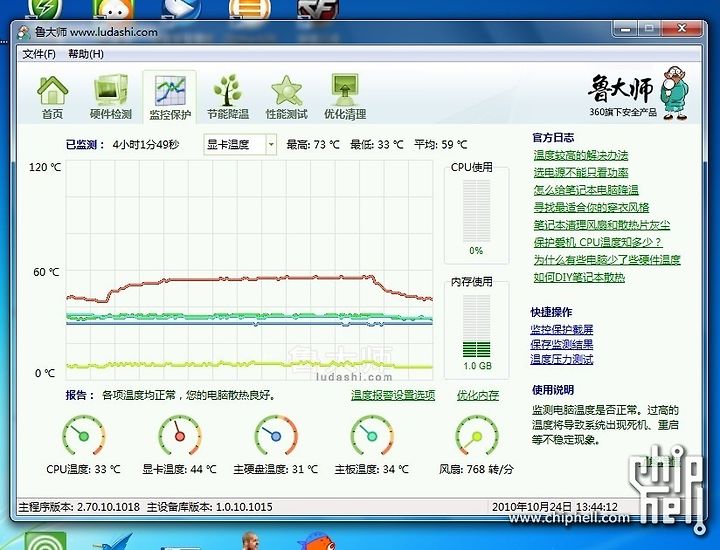
Task: Click the 风扇 speed gauge dial
Action: 477,436
